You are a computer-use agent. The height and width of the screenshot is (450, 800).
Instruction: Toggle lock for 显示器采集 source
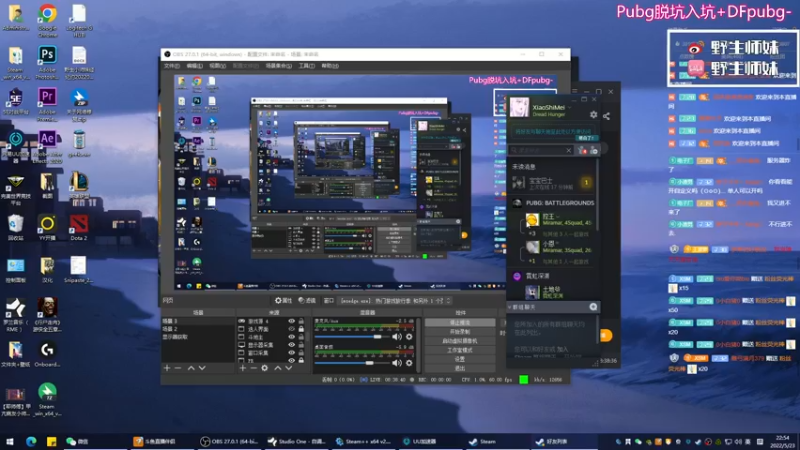[x=302, y=344]
